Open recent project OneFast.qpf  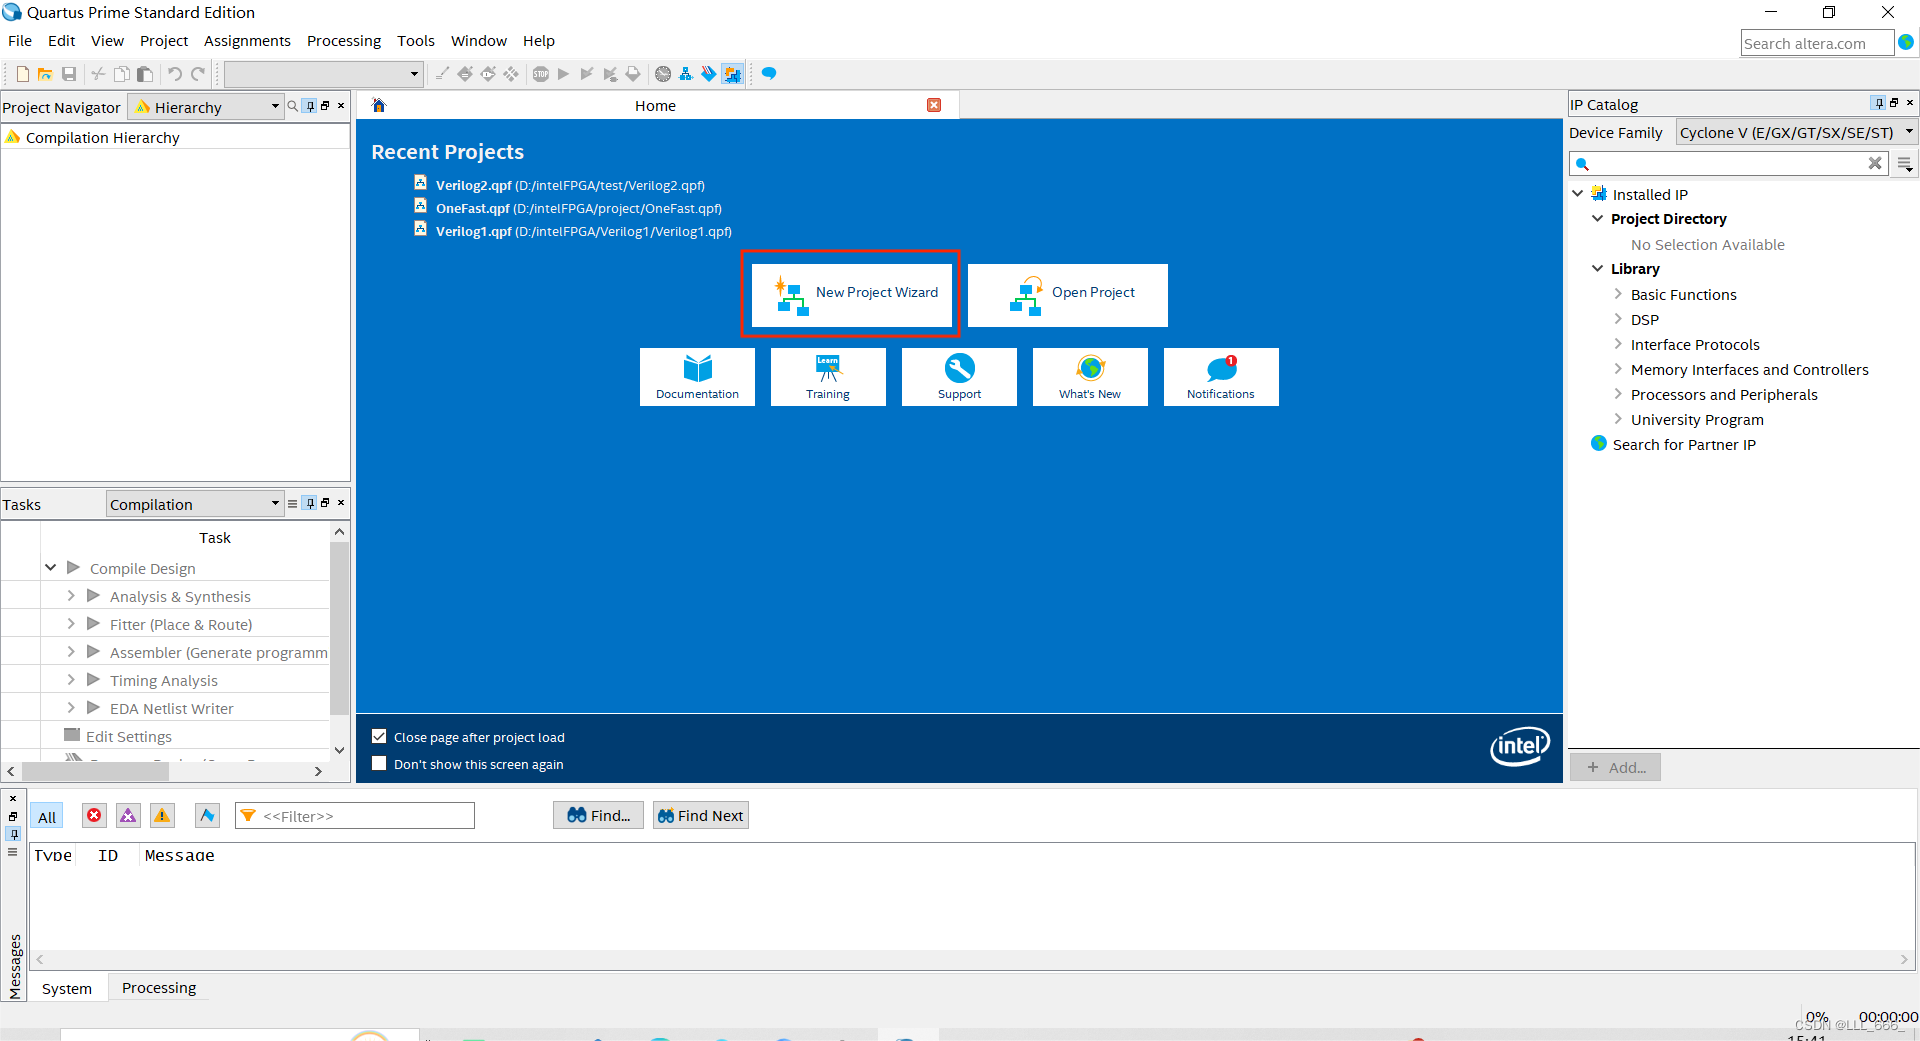point(579,208)
